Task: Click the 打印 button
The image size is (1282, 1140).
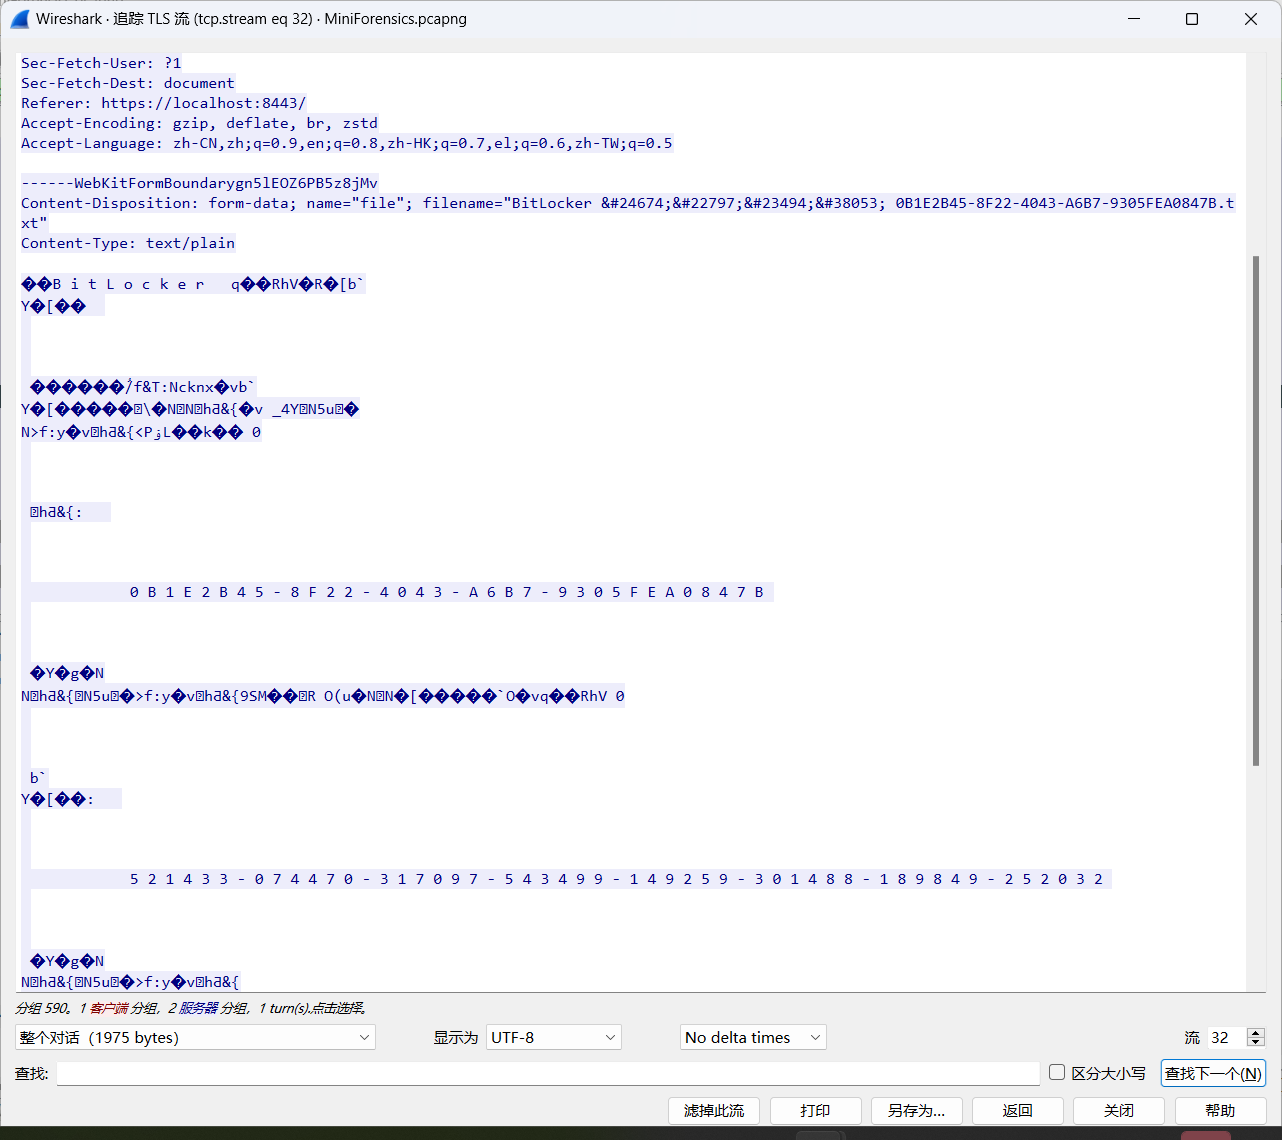Action: [x=815, y=1111]
